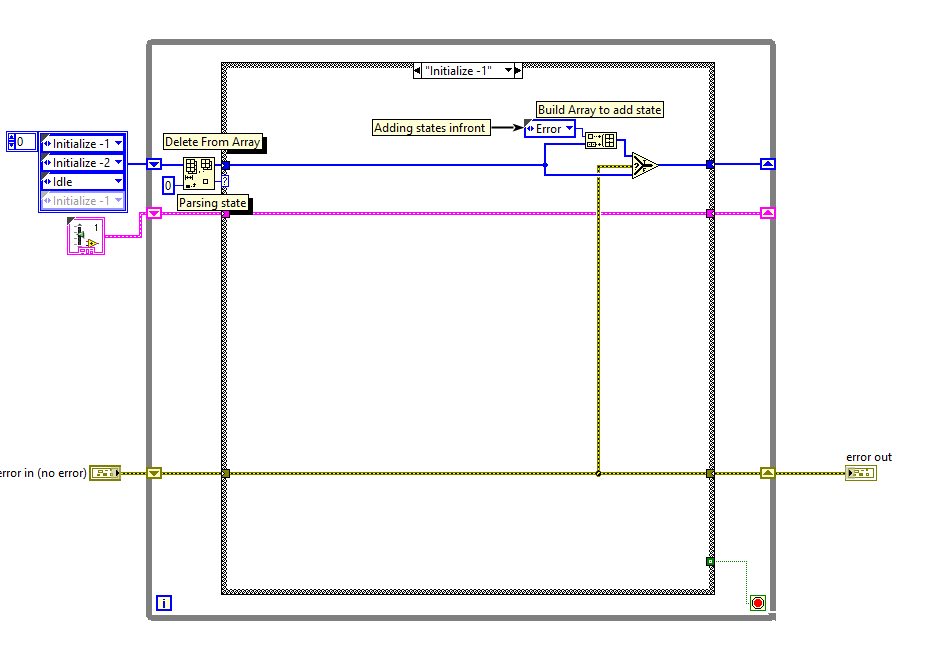Click the green True constant near loop edge
Viewport: 944px width, 651px height.
pos(709,561)
